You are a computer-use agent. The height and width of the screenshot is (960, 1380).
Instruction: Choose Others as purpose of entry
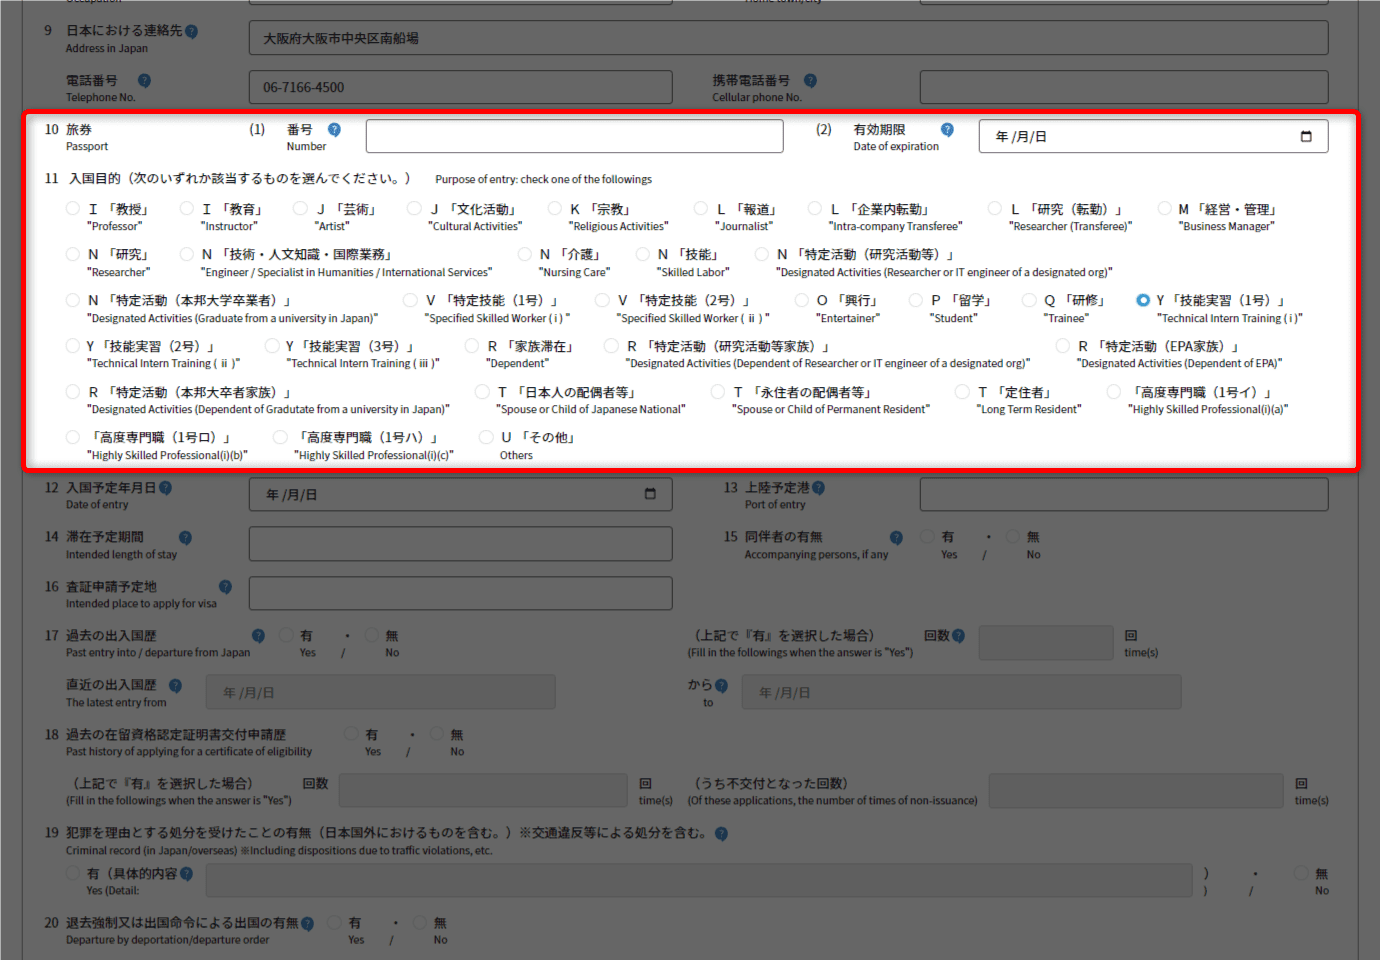click(x=486, y=438)
